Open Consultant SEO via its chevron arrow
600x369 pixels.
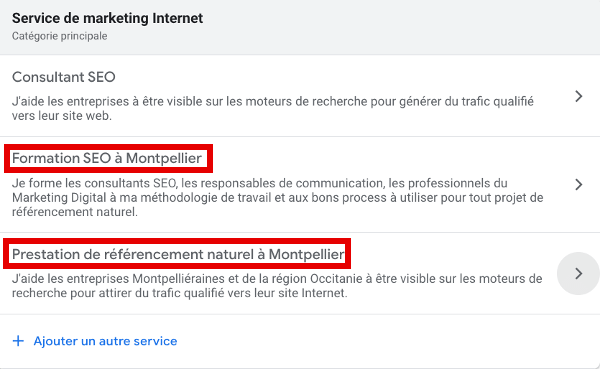tap(579, 96)
